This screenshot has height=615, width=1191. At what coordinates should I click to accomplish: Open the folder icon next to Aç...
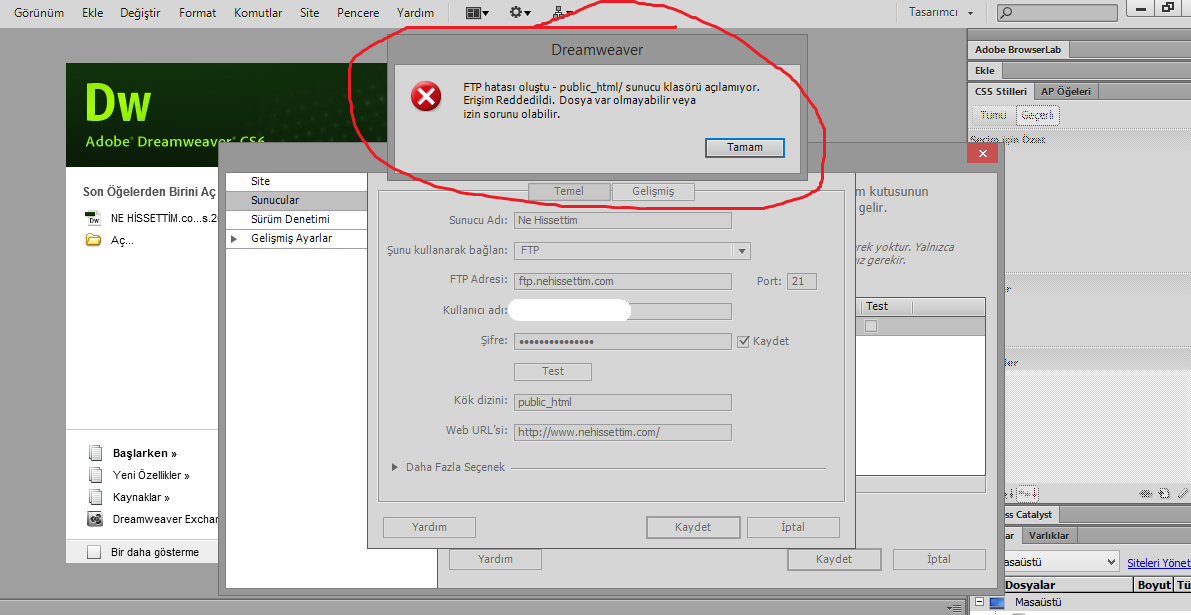(x=93, y=240)
